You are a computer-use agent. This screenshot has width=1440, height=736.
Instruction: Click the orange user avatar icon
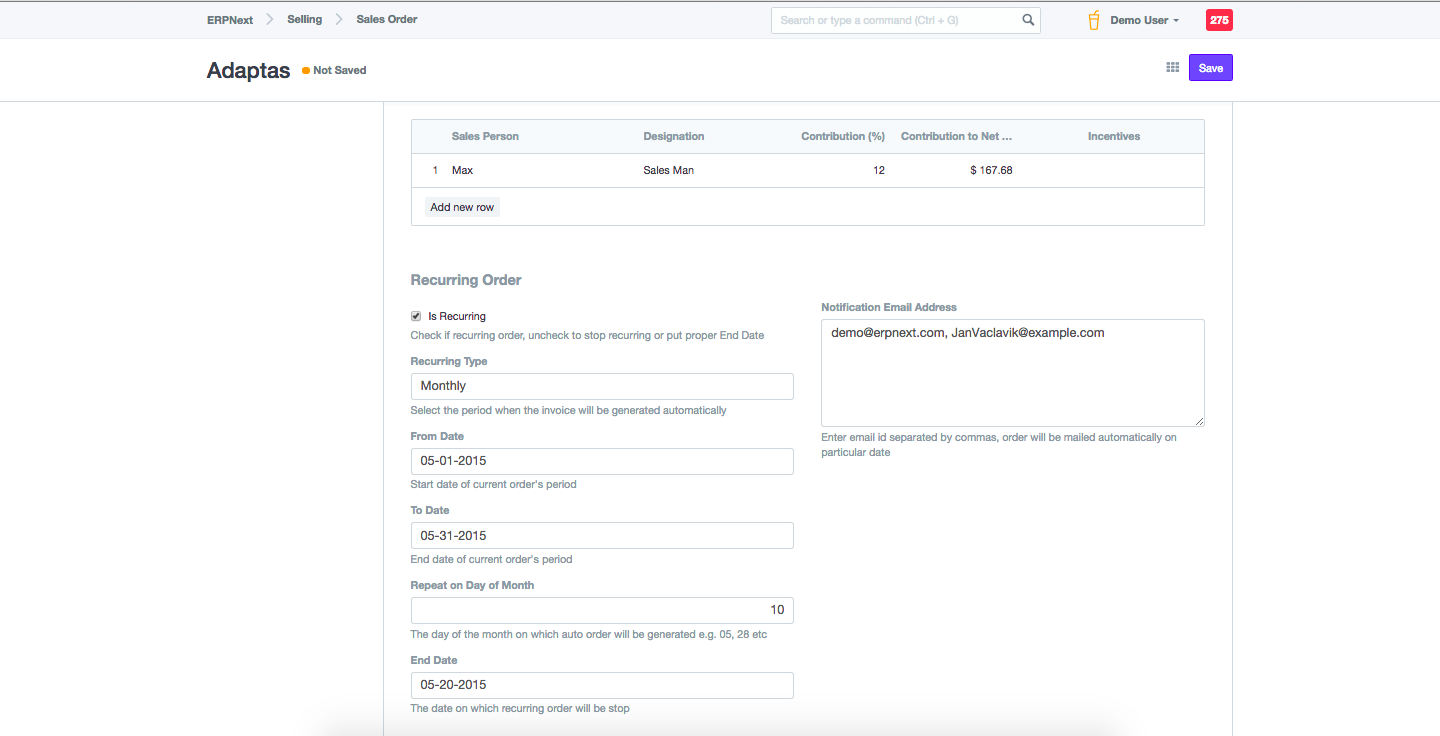pos(1094,20)
